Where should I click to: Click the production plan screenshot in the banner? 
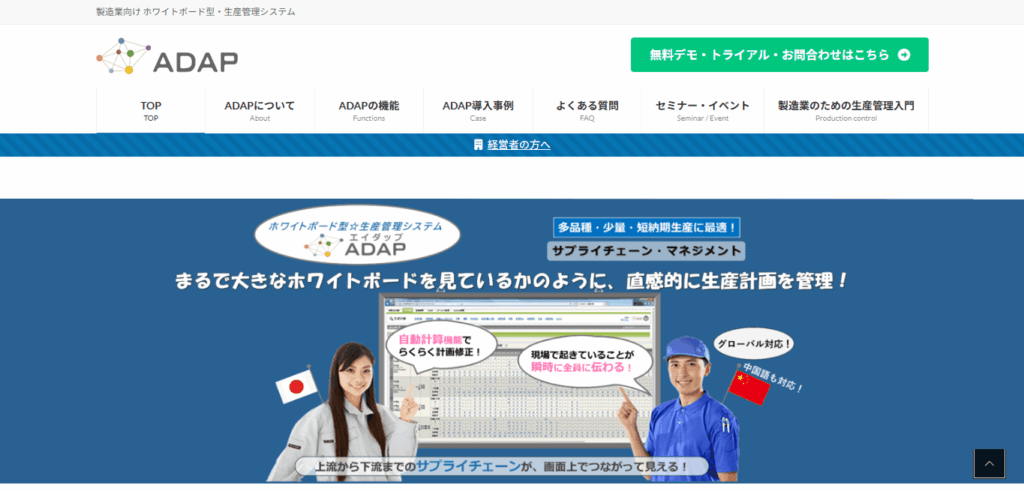coord(520,370)
